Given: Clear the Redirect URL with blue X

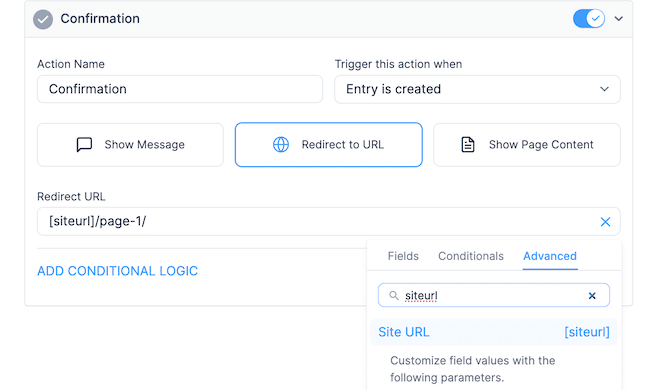Looking at the screenshot, I should pos(605,222).
